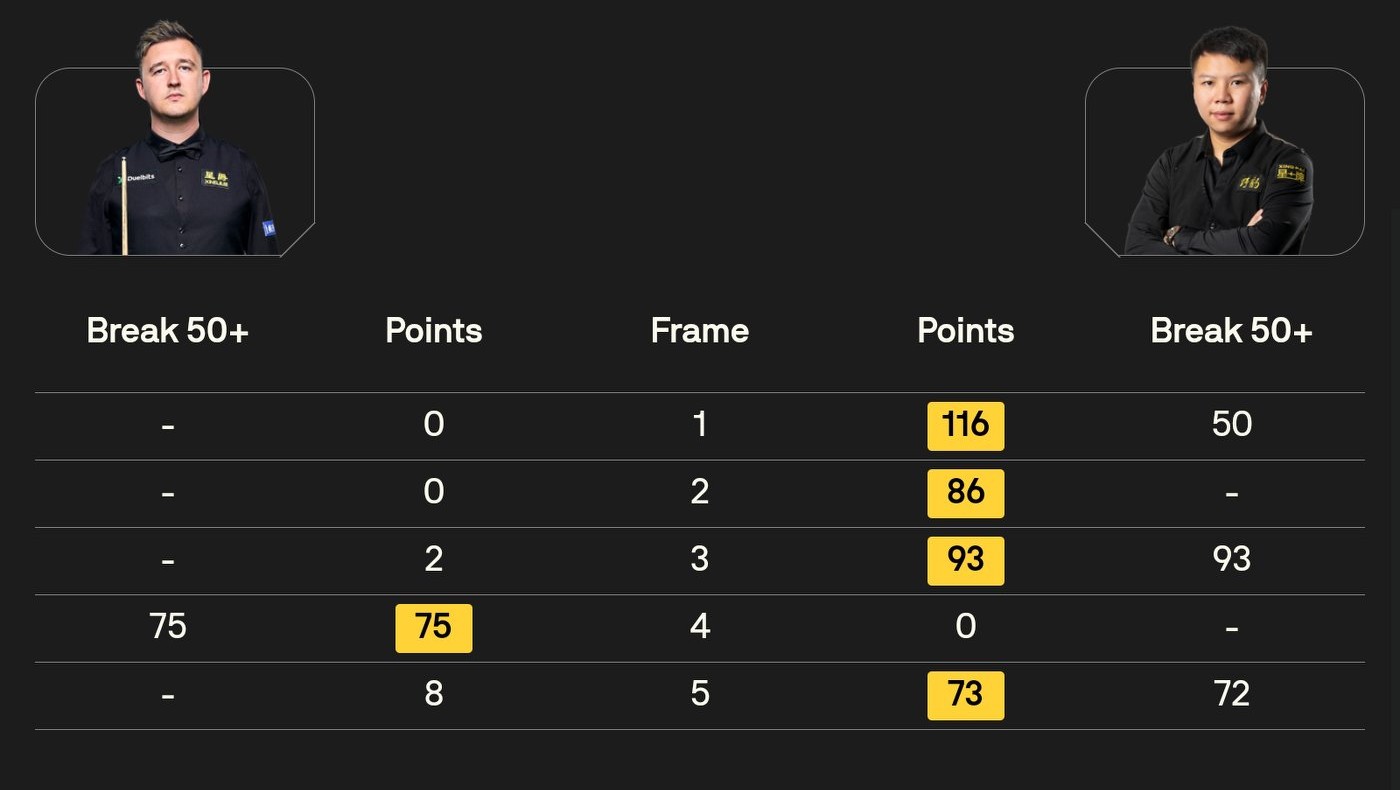
Task: Click frame number 1 in the table
Action: [699, 425]
